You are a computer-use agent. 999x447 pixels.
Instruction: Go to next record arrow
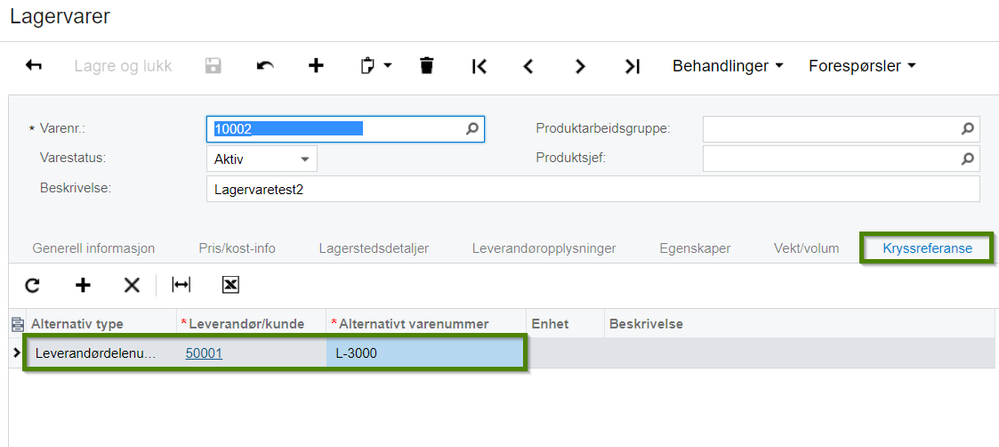(x=579, y=66)
